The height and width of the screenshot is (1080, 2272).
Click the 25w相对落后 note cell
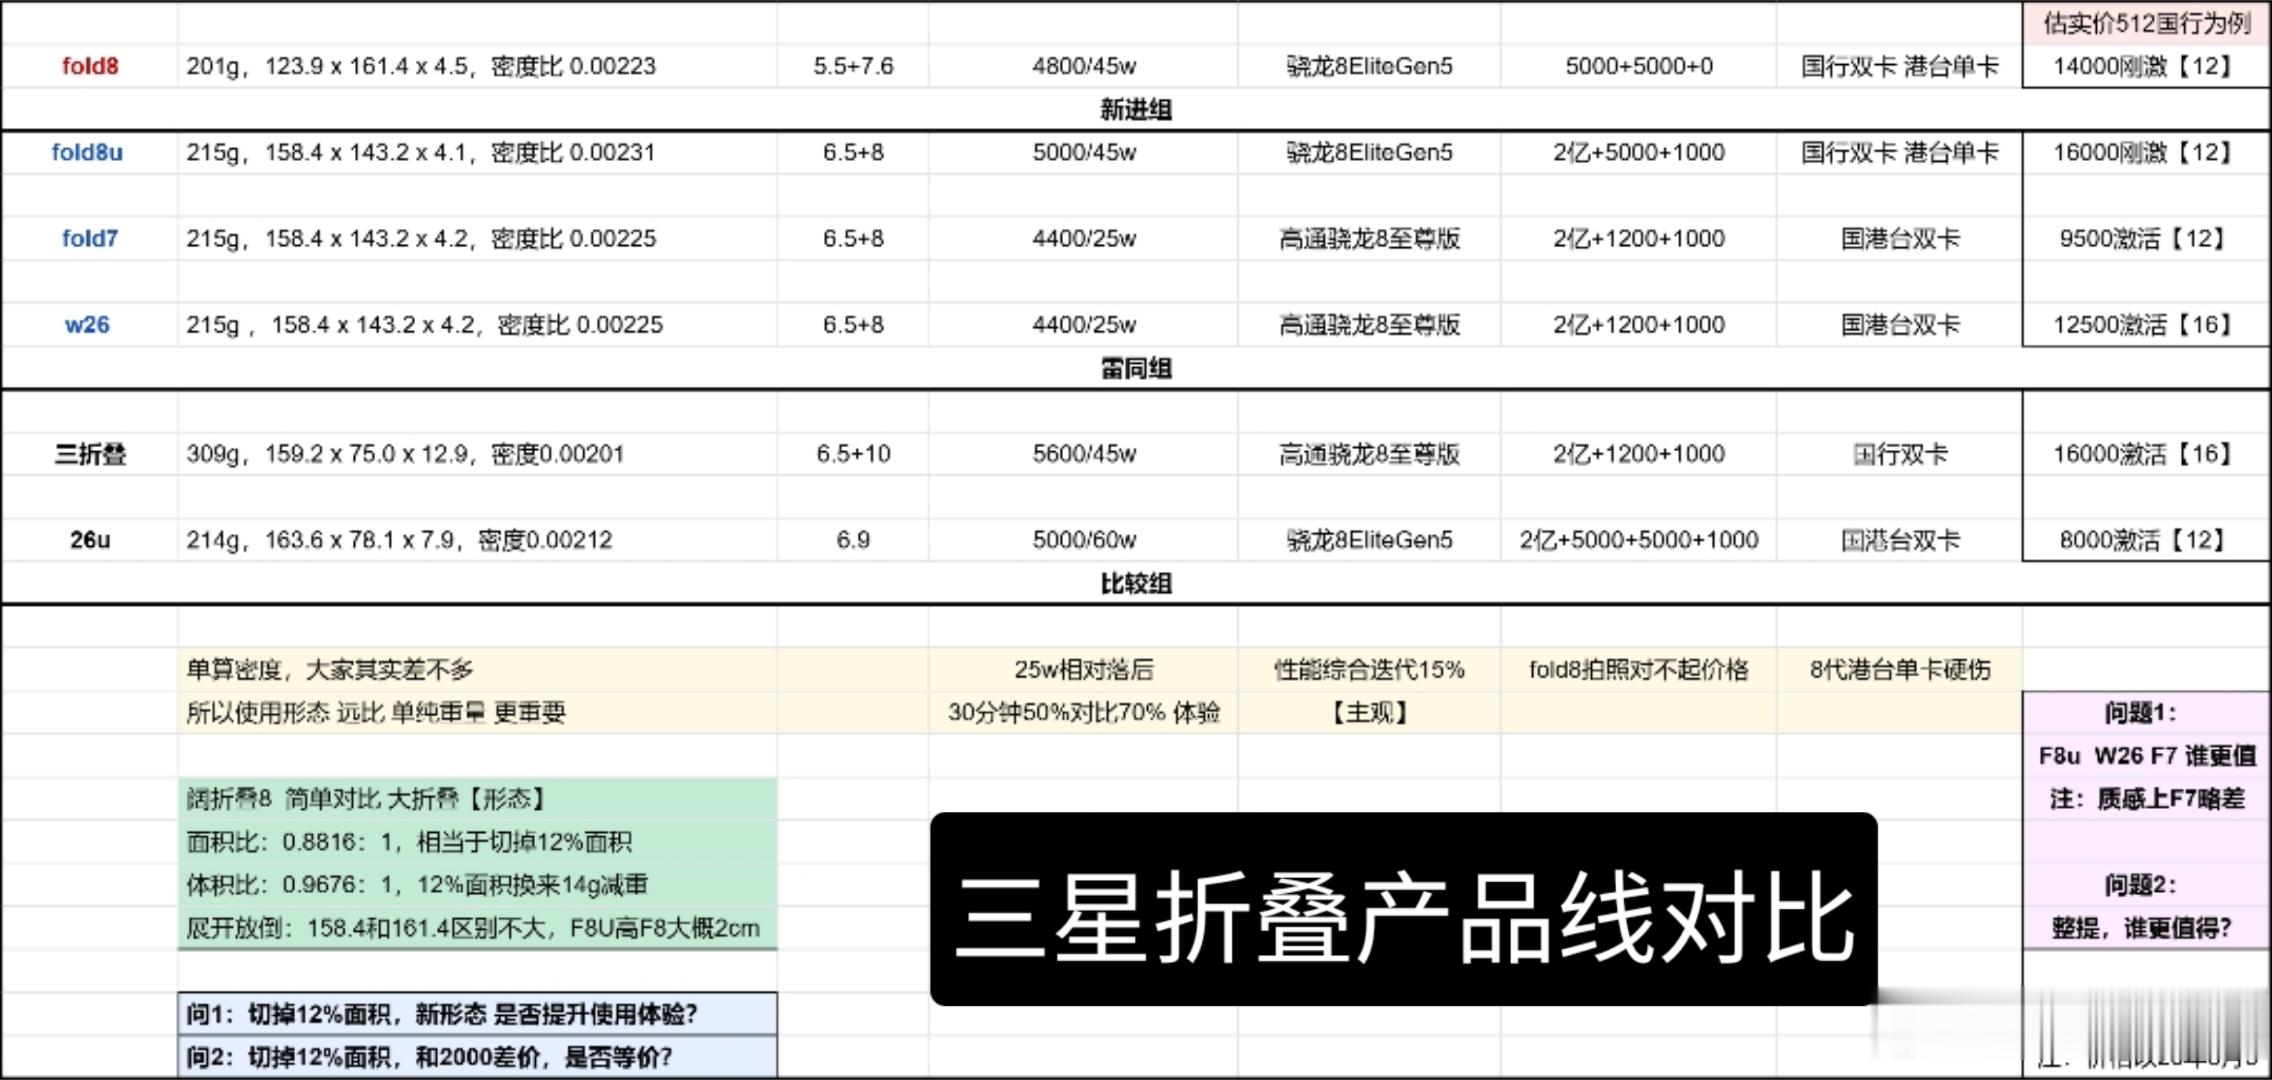tap(1084, 669)
